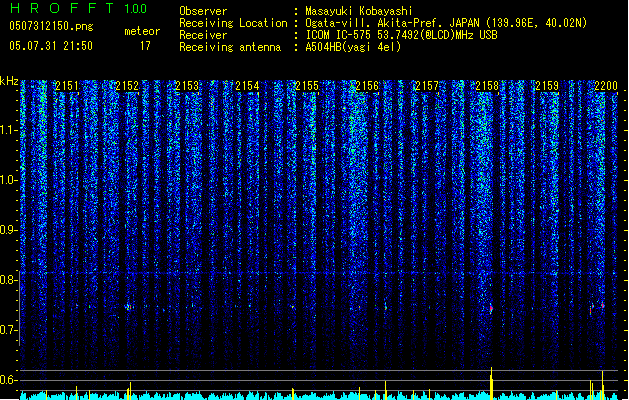629x400 pixels.
Task: Click the version number 1.0.0
Action: [x=136, y=8]
